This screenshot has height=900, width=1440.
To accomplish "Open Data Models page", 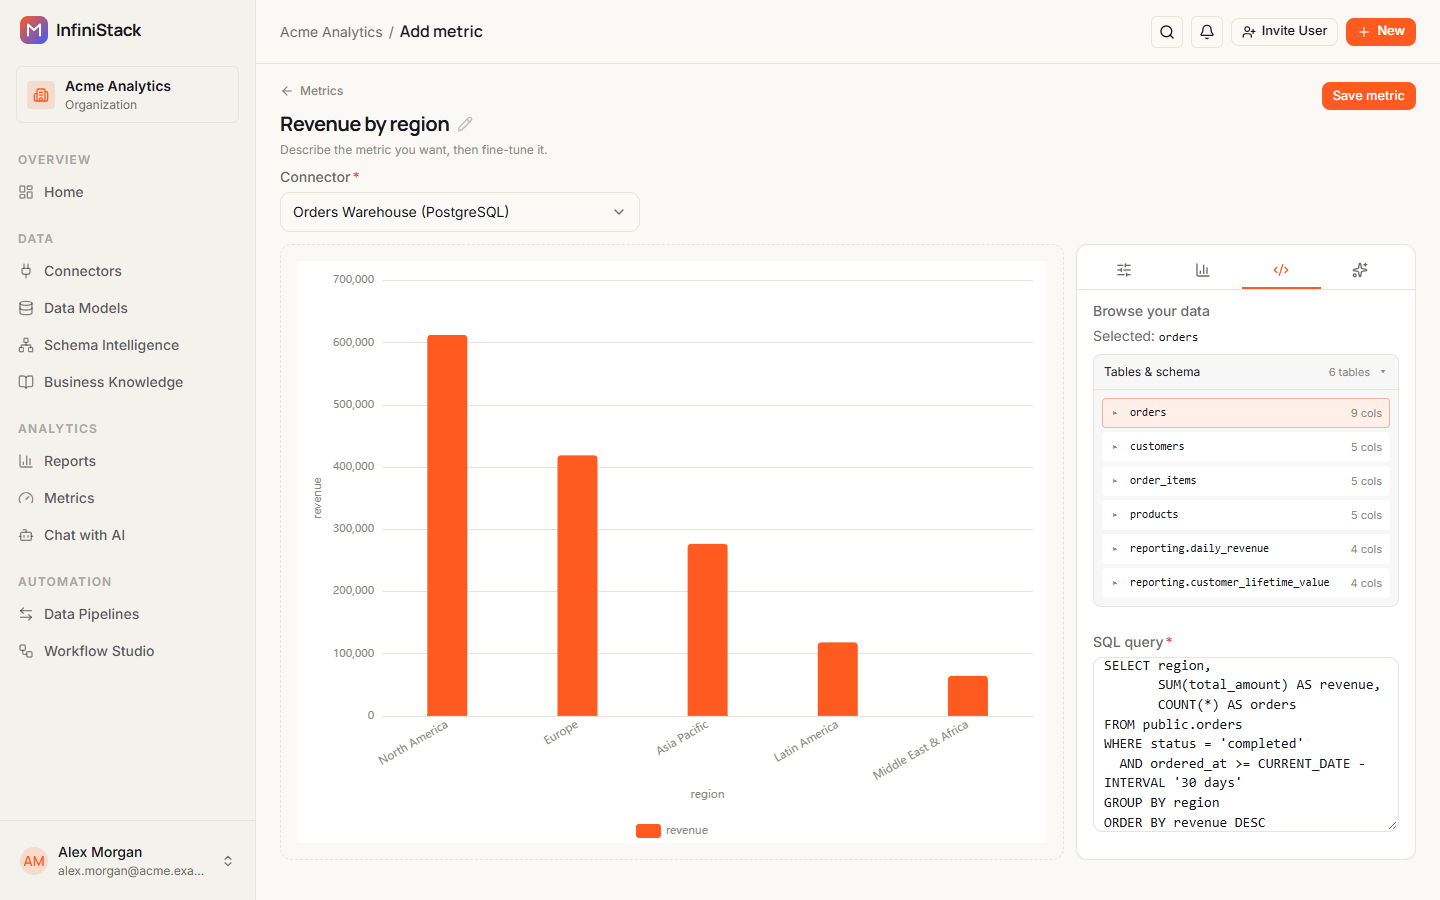I will 127,308.
